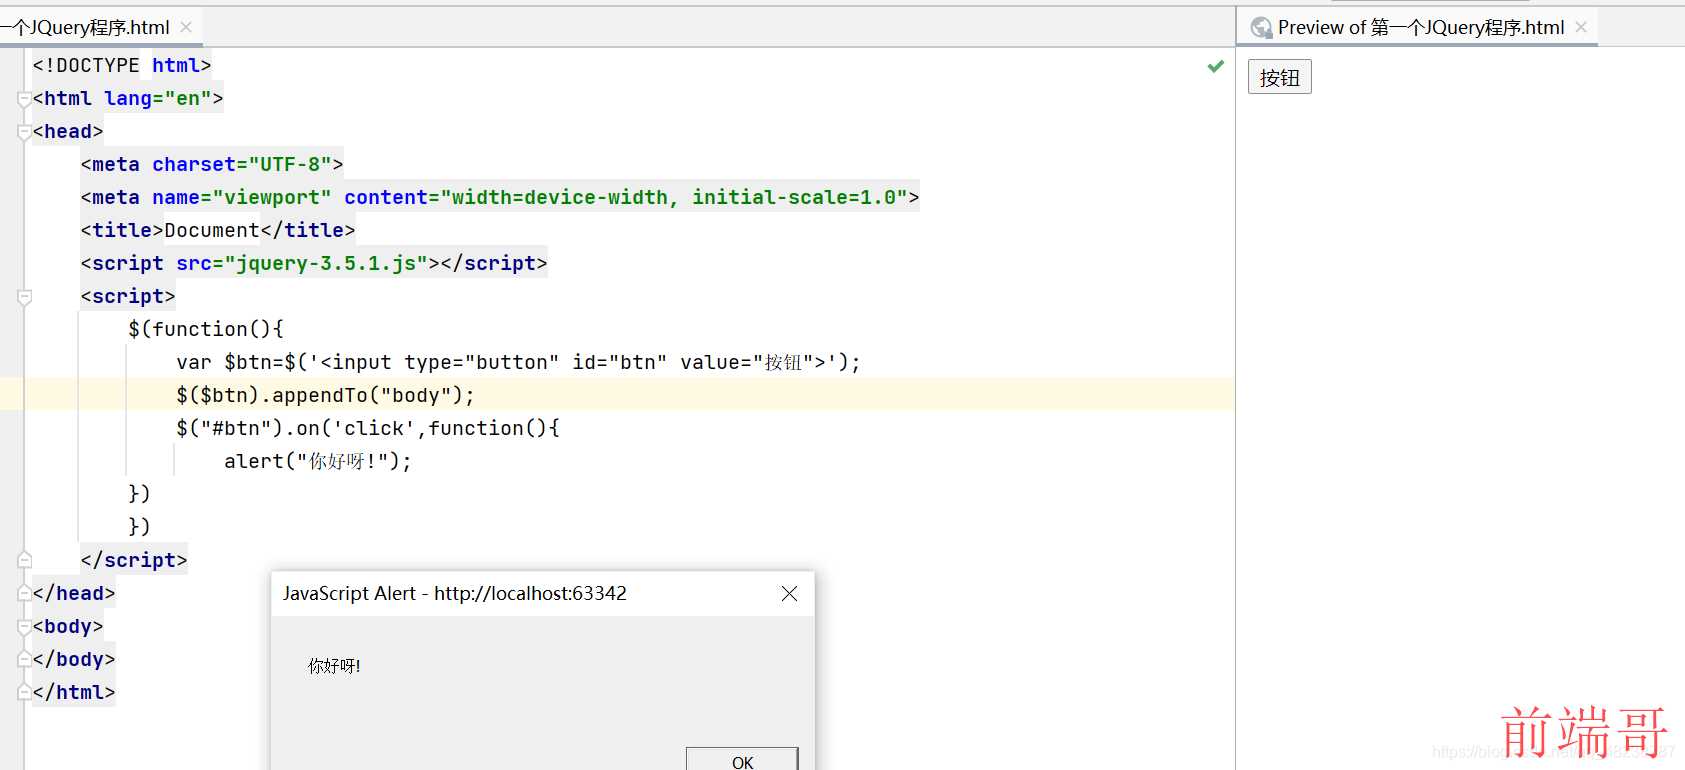Click the 你好呀! message in alert dialog
Viewport: 1685px width, 770px height.
pyautogui.click(x=334, y=666)
